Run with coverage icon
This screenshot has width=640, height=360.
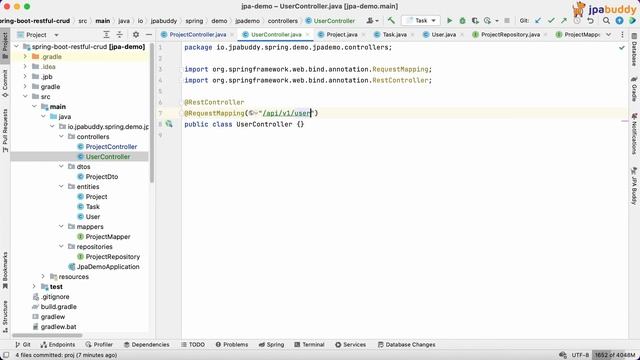475,20
